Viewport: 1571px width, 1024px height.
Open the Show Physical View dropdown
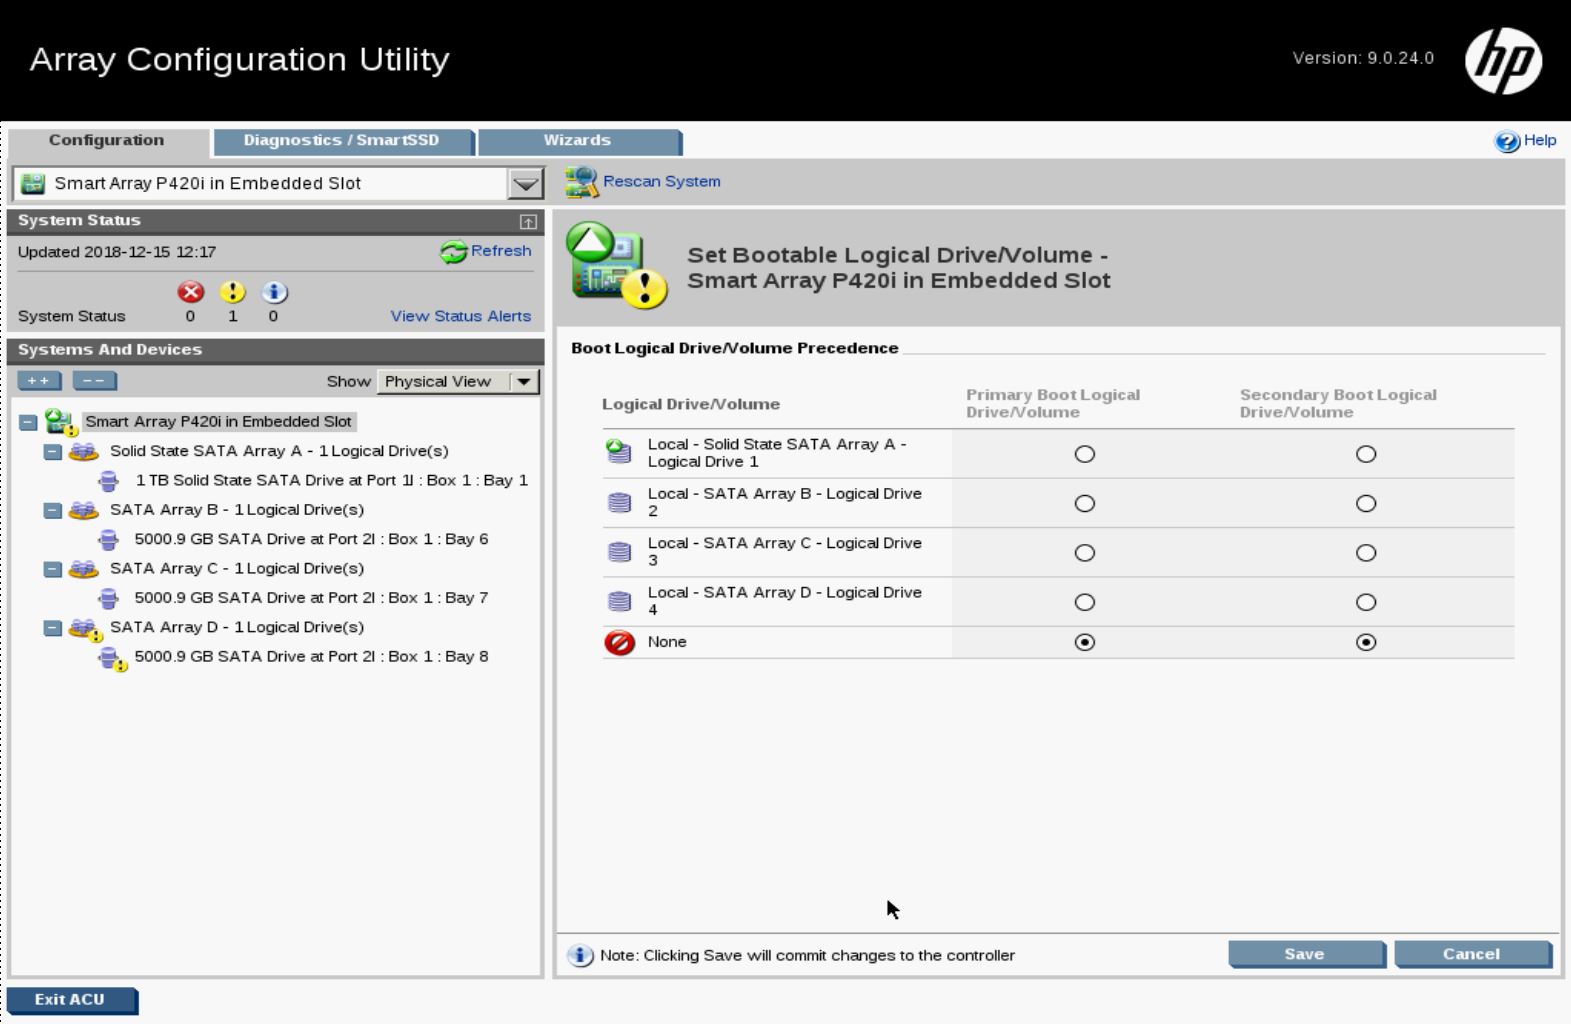523,382
